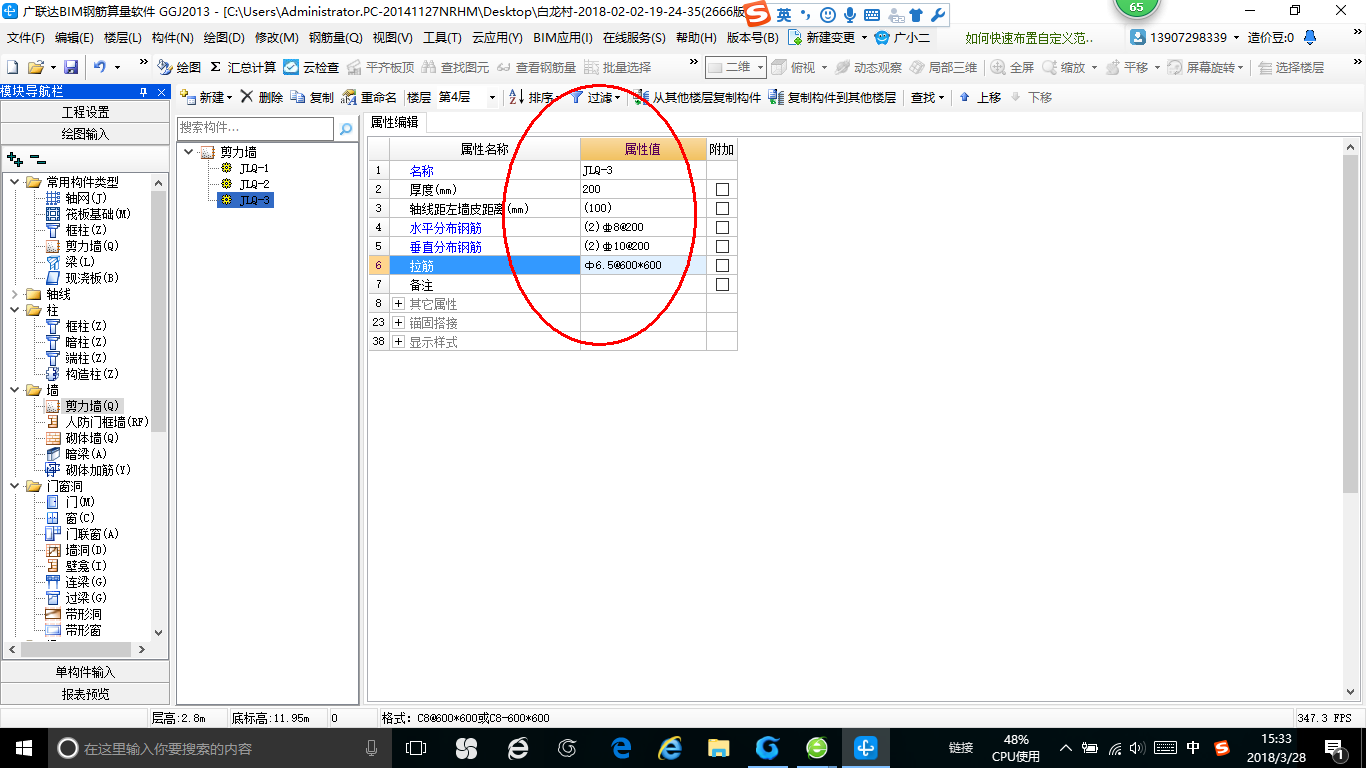The width and height of the screenshot is (1366, 768).
Task: Open the 二维 view mode dropdown
Action: click(x=760, y=67)
